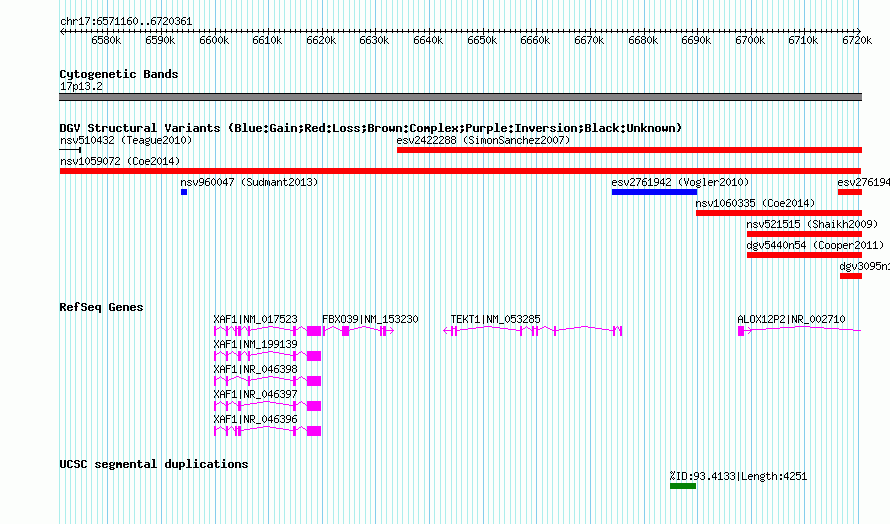The width and height of the screenshot is (890, 524).
Task: Select the XAF1|NM_199139 transcript label
Action: (255, 345)
